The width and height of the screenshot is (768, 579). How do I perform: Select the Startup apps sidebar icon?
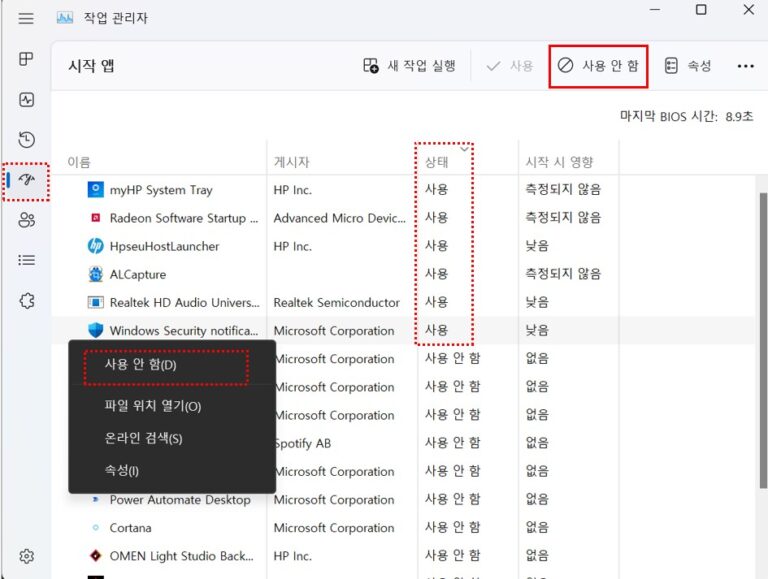click(26, 180)
